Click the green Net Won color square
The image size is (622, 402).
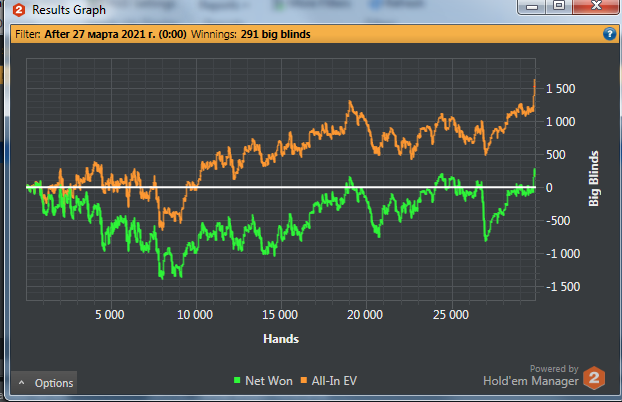[x=237, y=380]
